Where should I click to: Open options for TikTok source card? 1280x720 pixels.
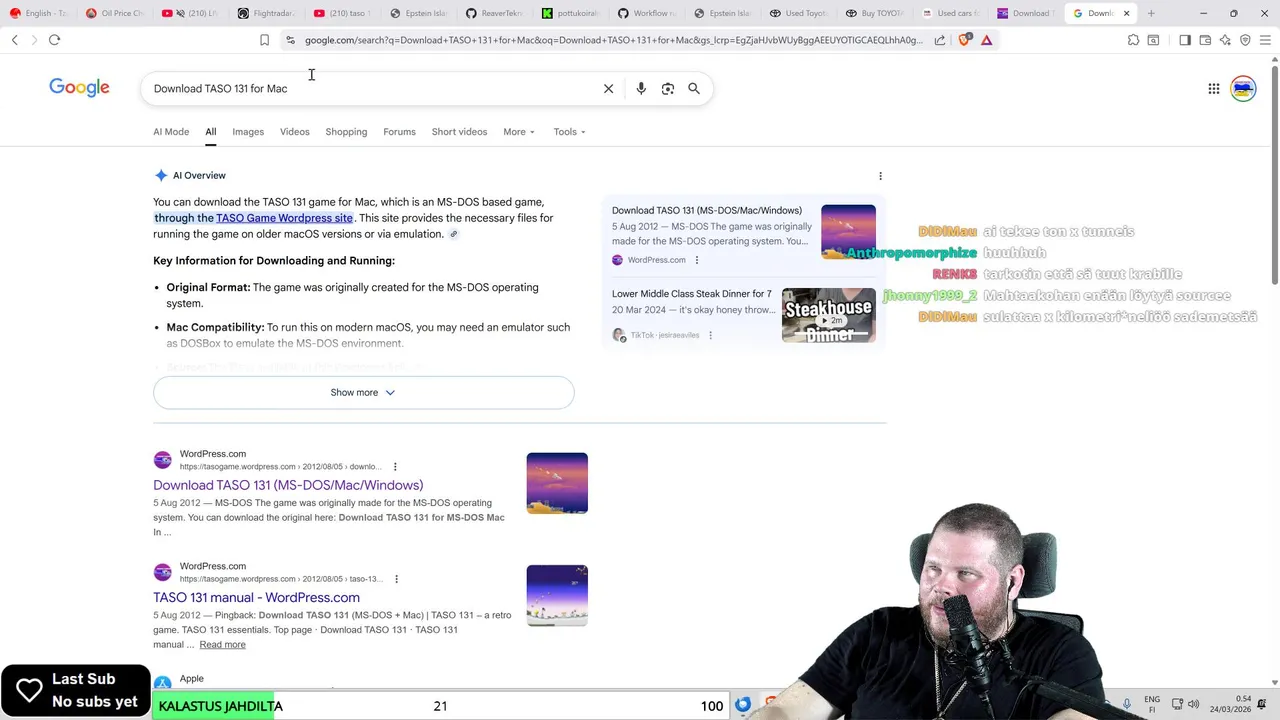pos(710,335)
